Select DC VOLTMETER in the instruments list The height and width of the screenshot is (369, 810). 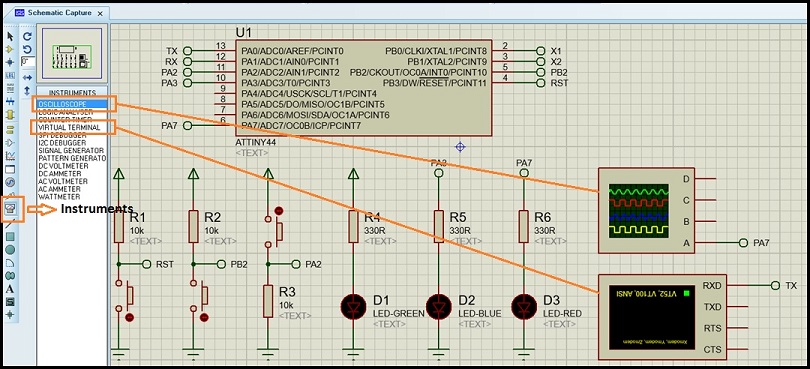click(63, 166)
